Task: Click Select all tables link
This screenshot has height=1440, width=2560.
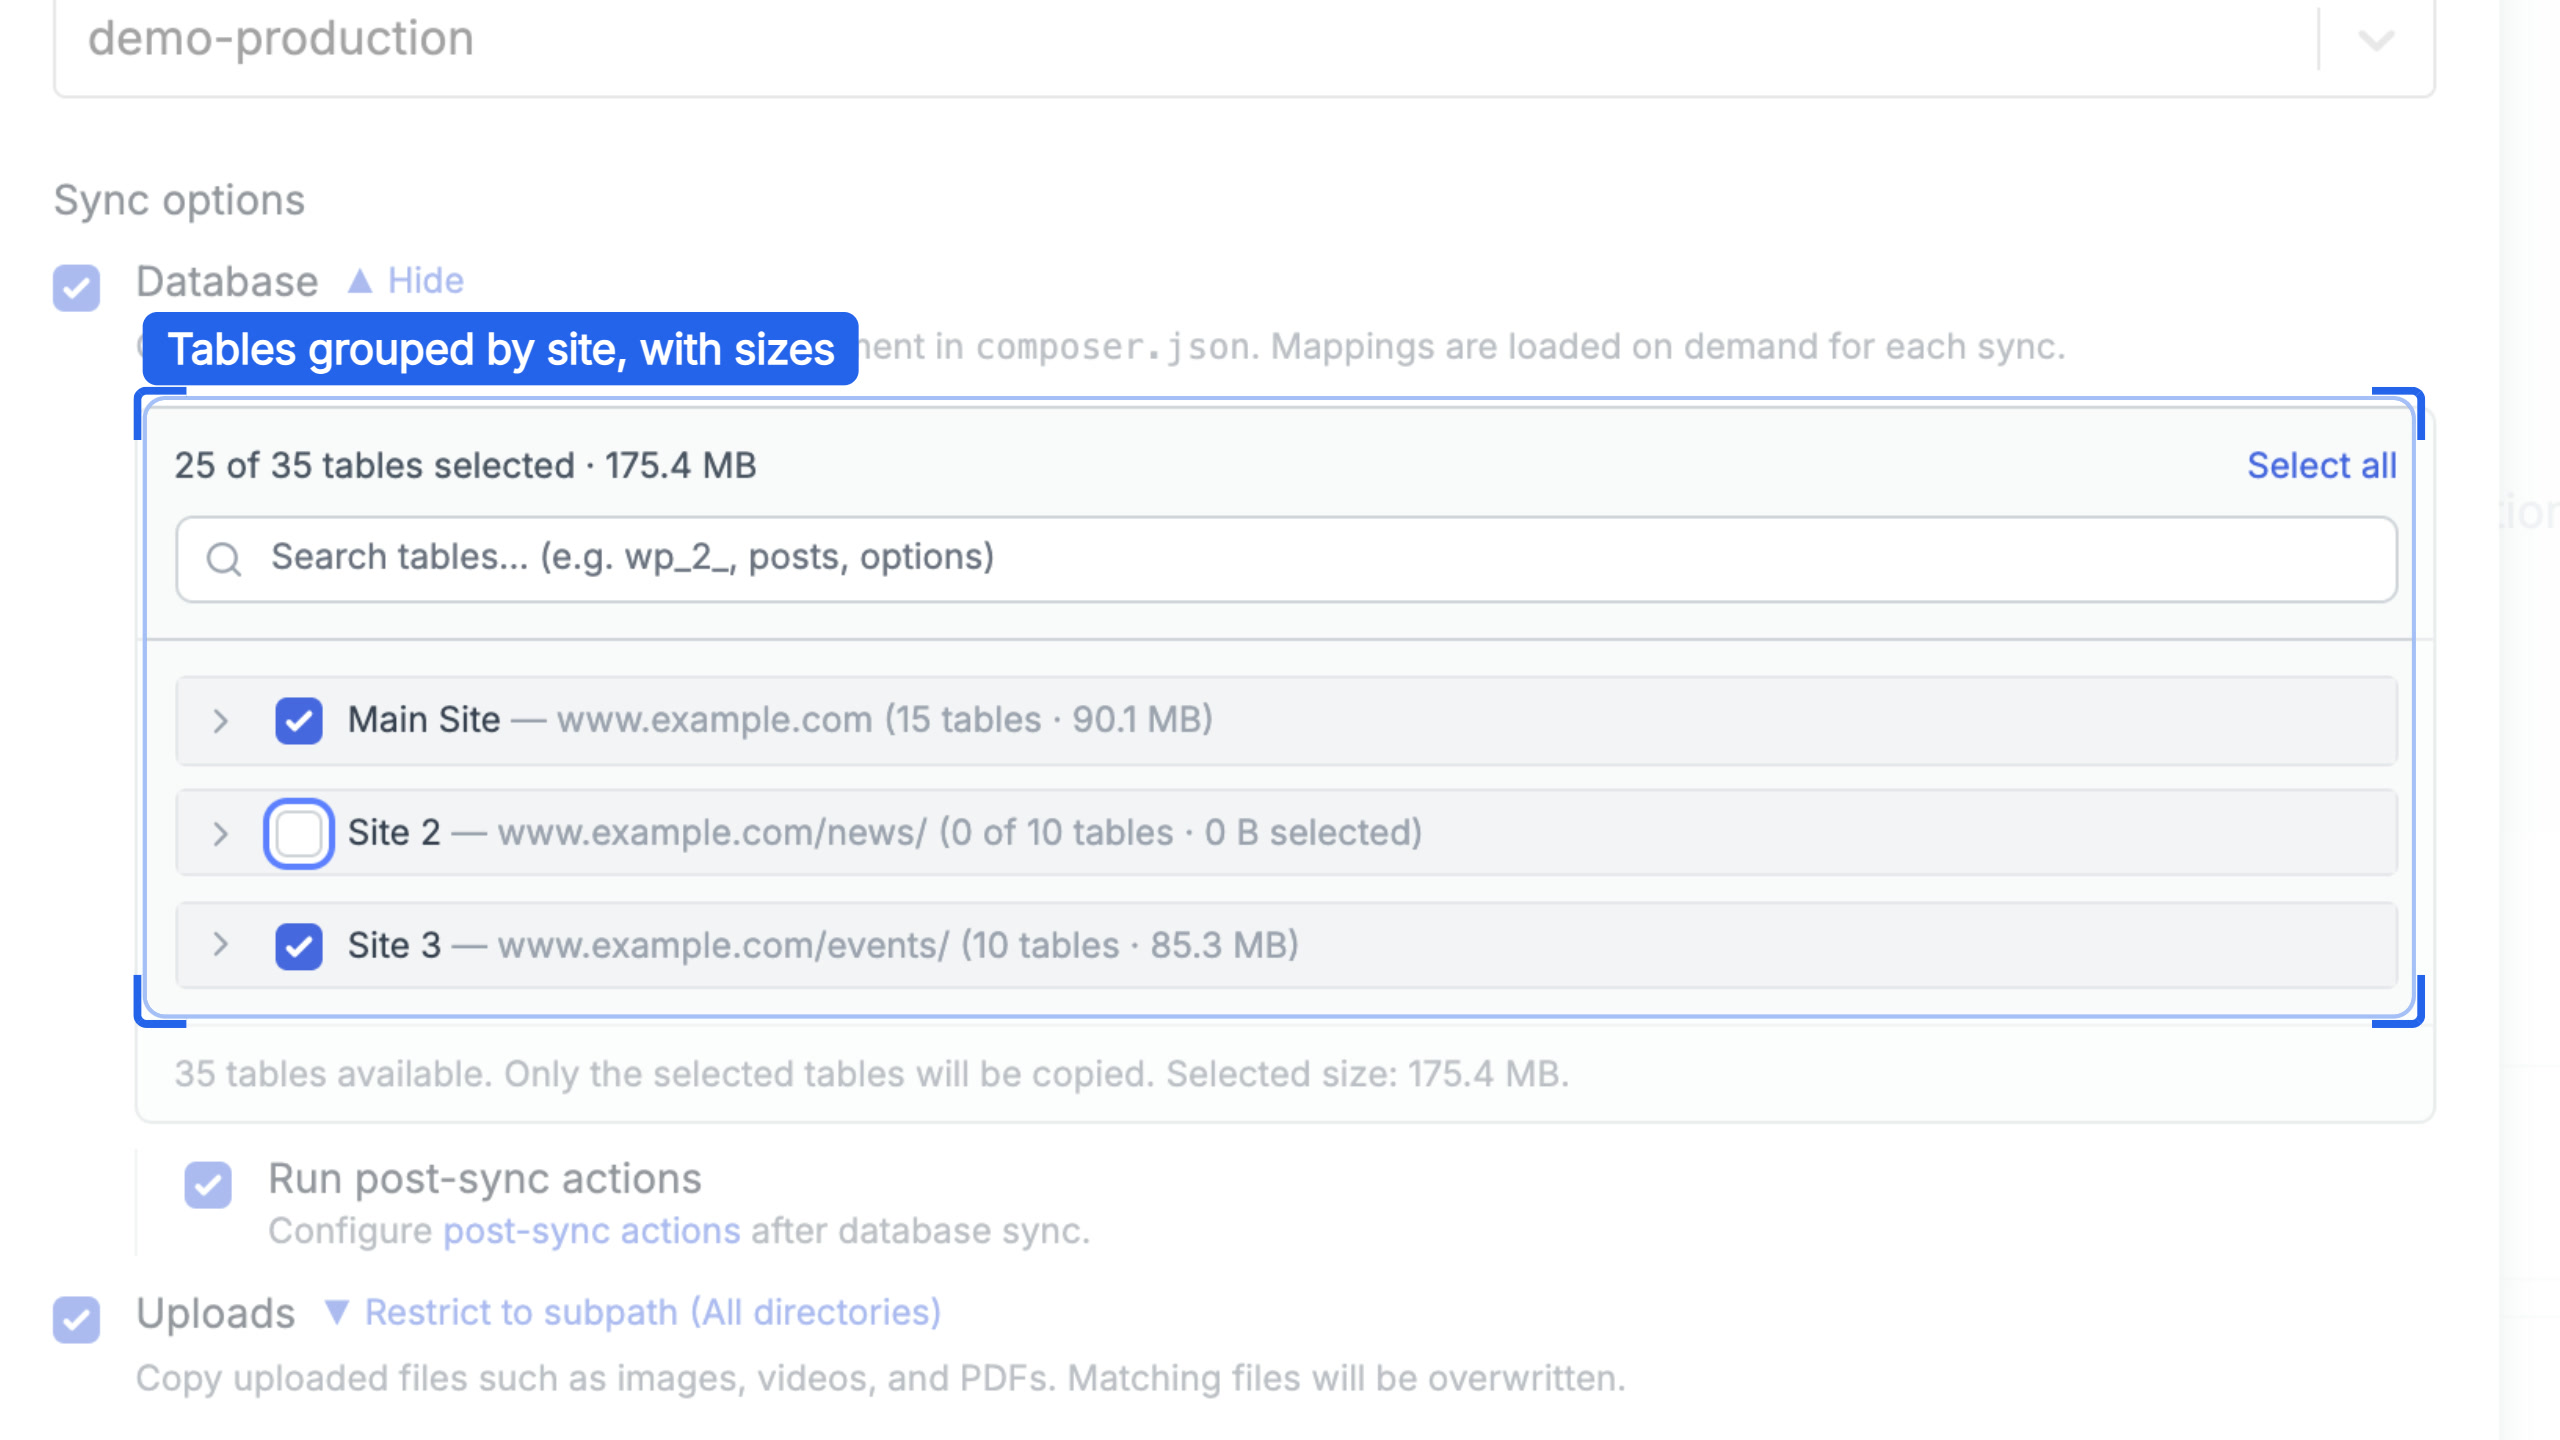Action: (2321, 465)
